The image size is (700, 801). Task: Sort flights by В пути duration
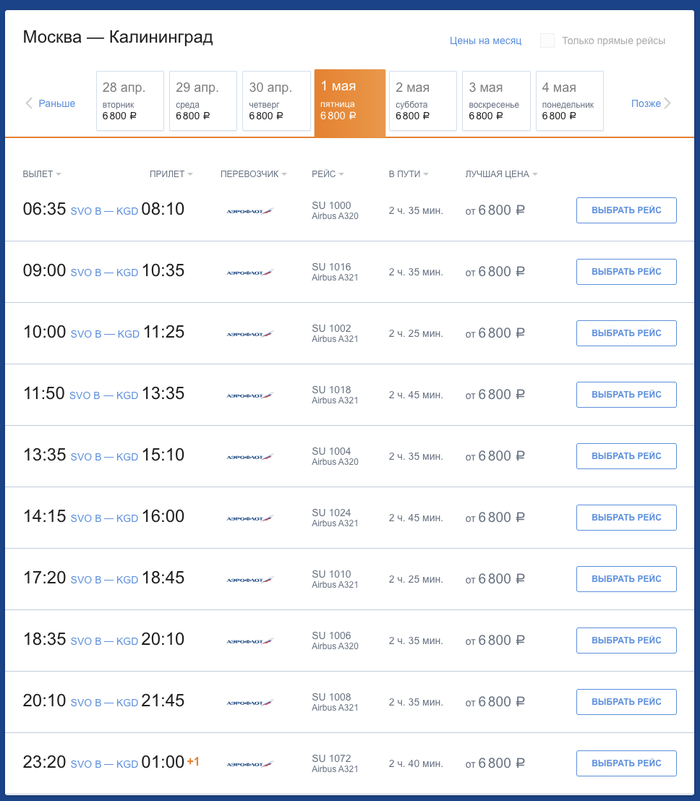click(408, 174)
